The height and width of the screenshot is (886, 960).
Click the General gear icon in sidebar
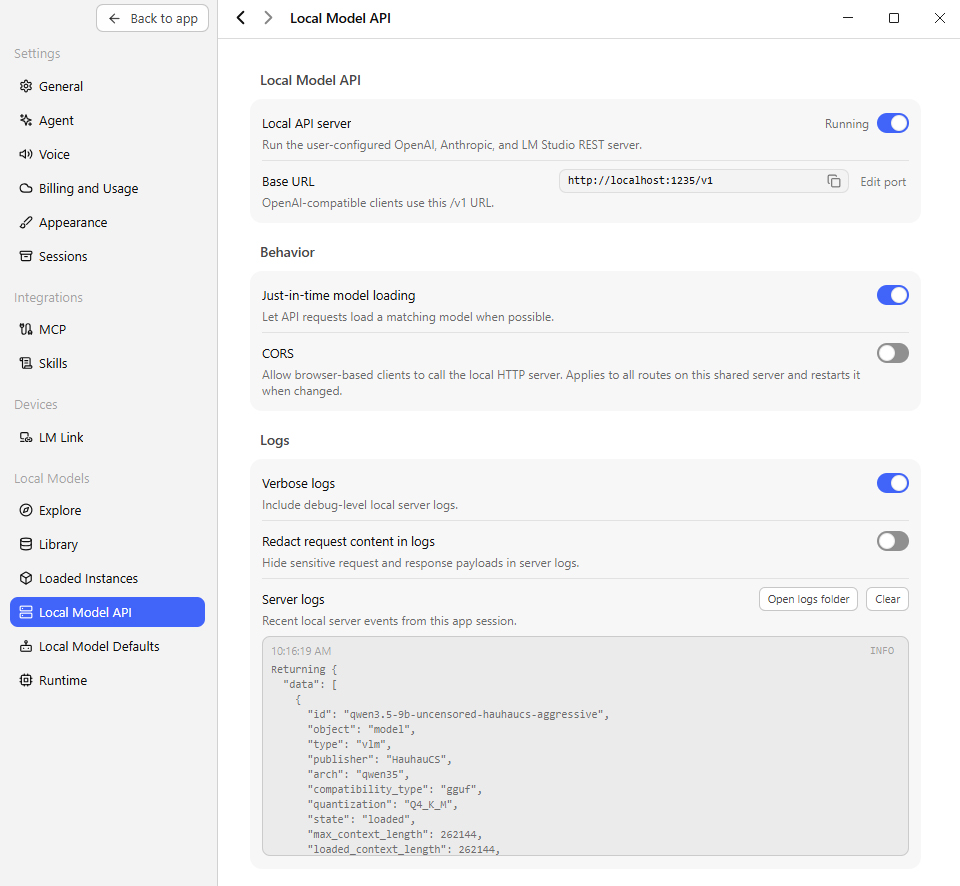tap(26, 86)
